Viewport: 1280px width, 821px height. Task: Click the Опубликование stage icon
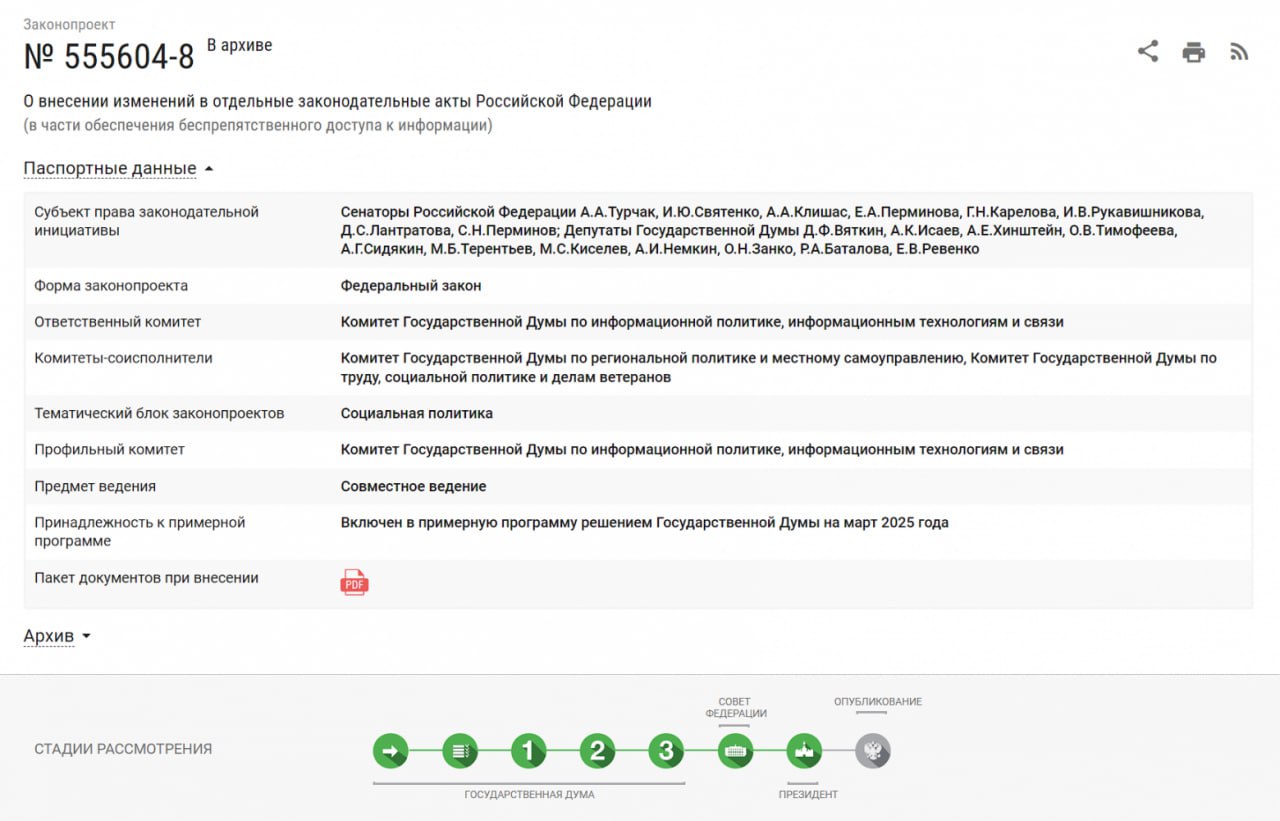[x=873, y=750]
